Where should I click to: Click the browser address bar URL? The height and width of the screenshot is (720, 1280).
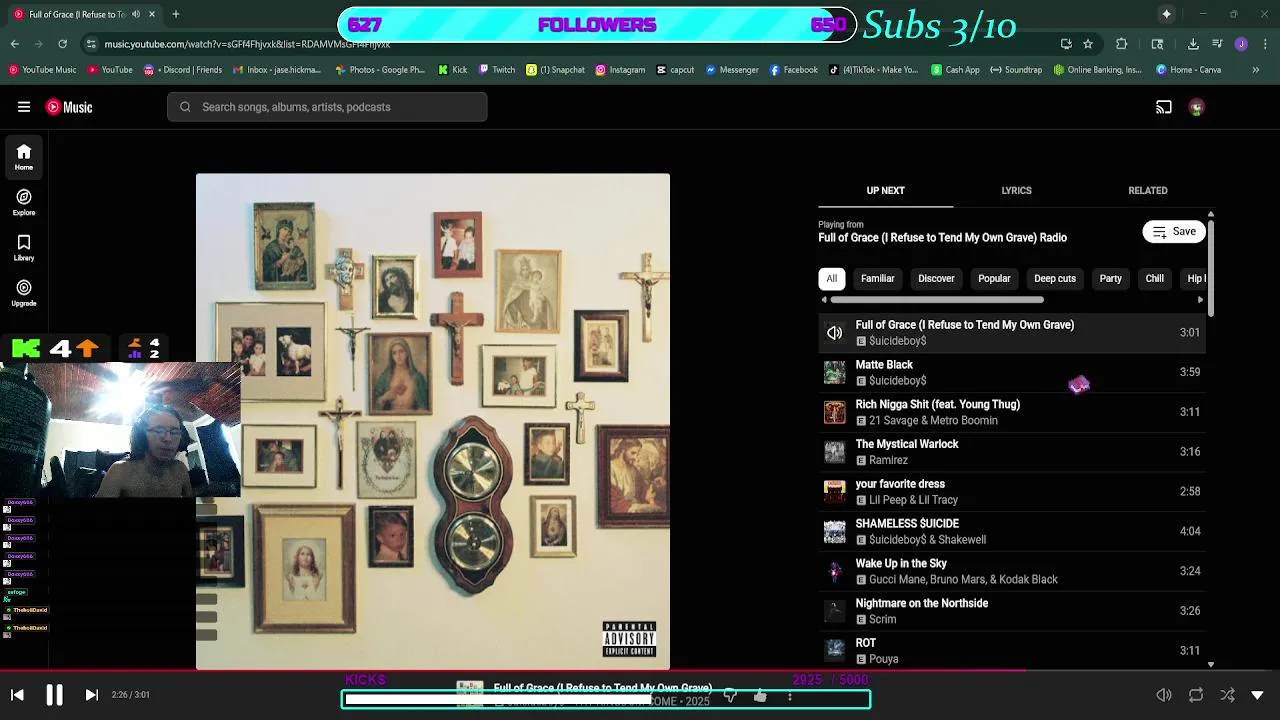(247, 44)
